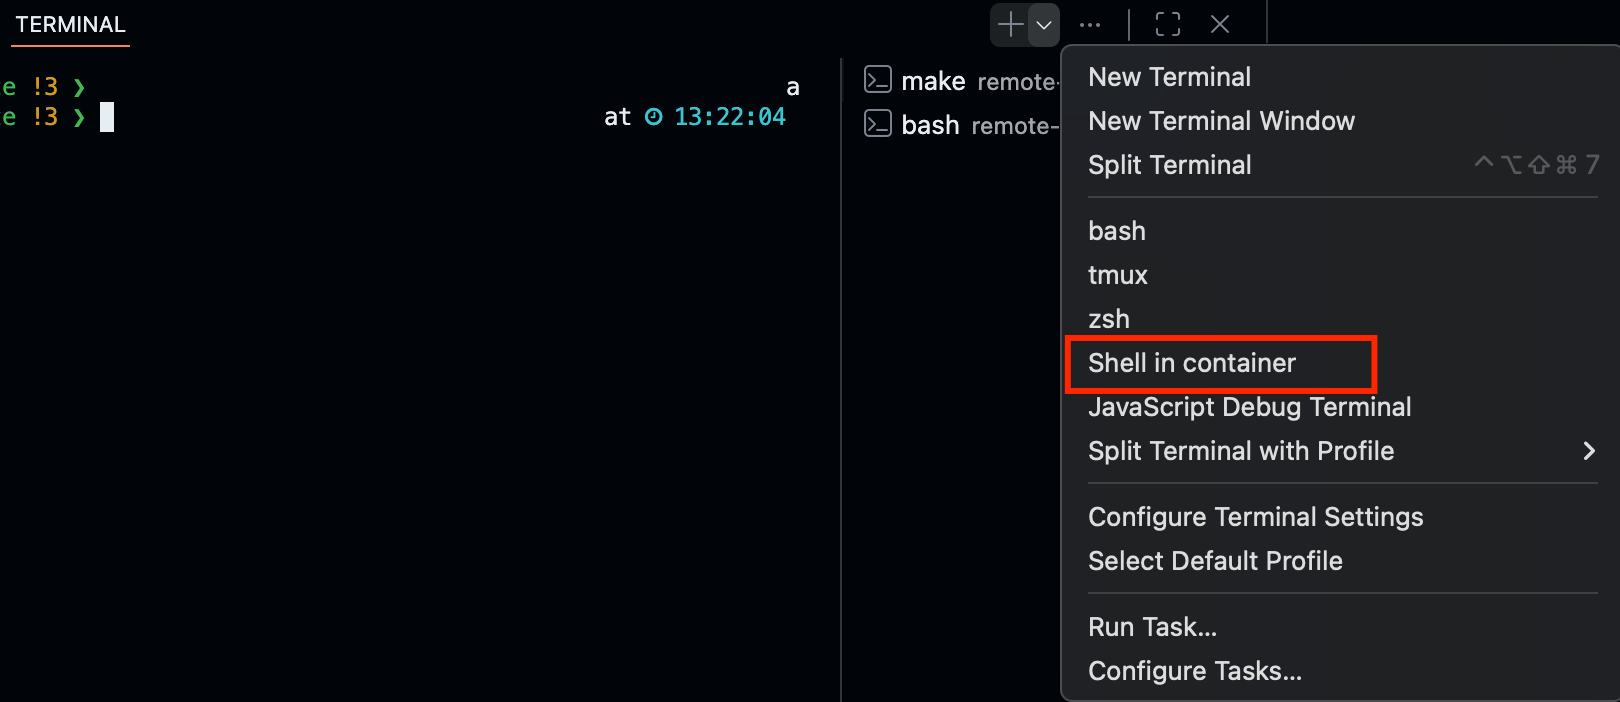
Task: Open the terminal overflow actions ellipsis icon
Action: pos(1089,24)
